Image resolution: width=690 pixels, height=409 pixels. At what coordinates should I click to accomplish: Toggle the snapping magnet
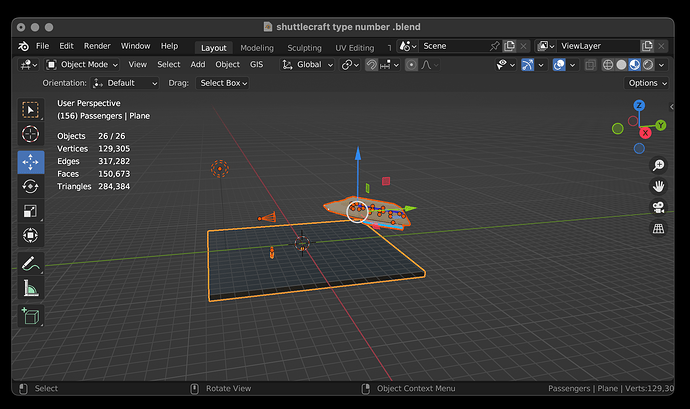tap(371, 65)
